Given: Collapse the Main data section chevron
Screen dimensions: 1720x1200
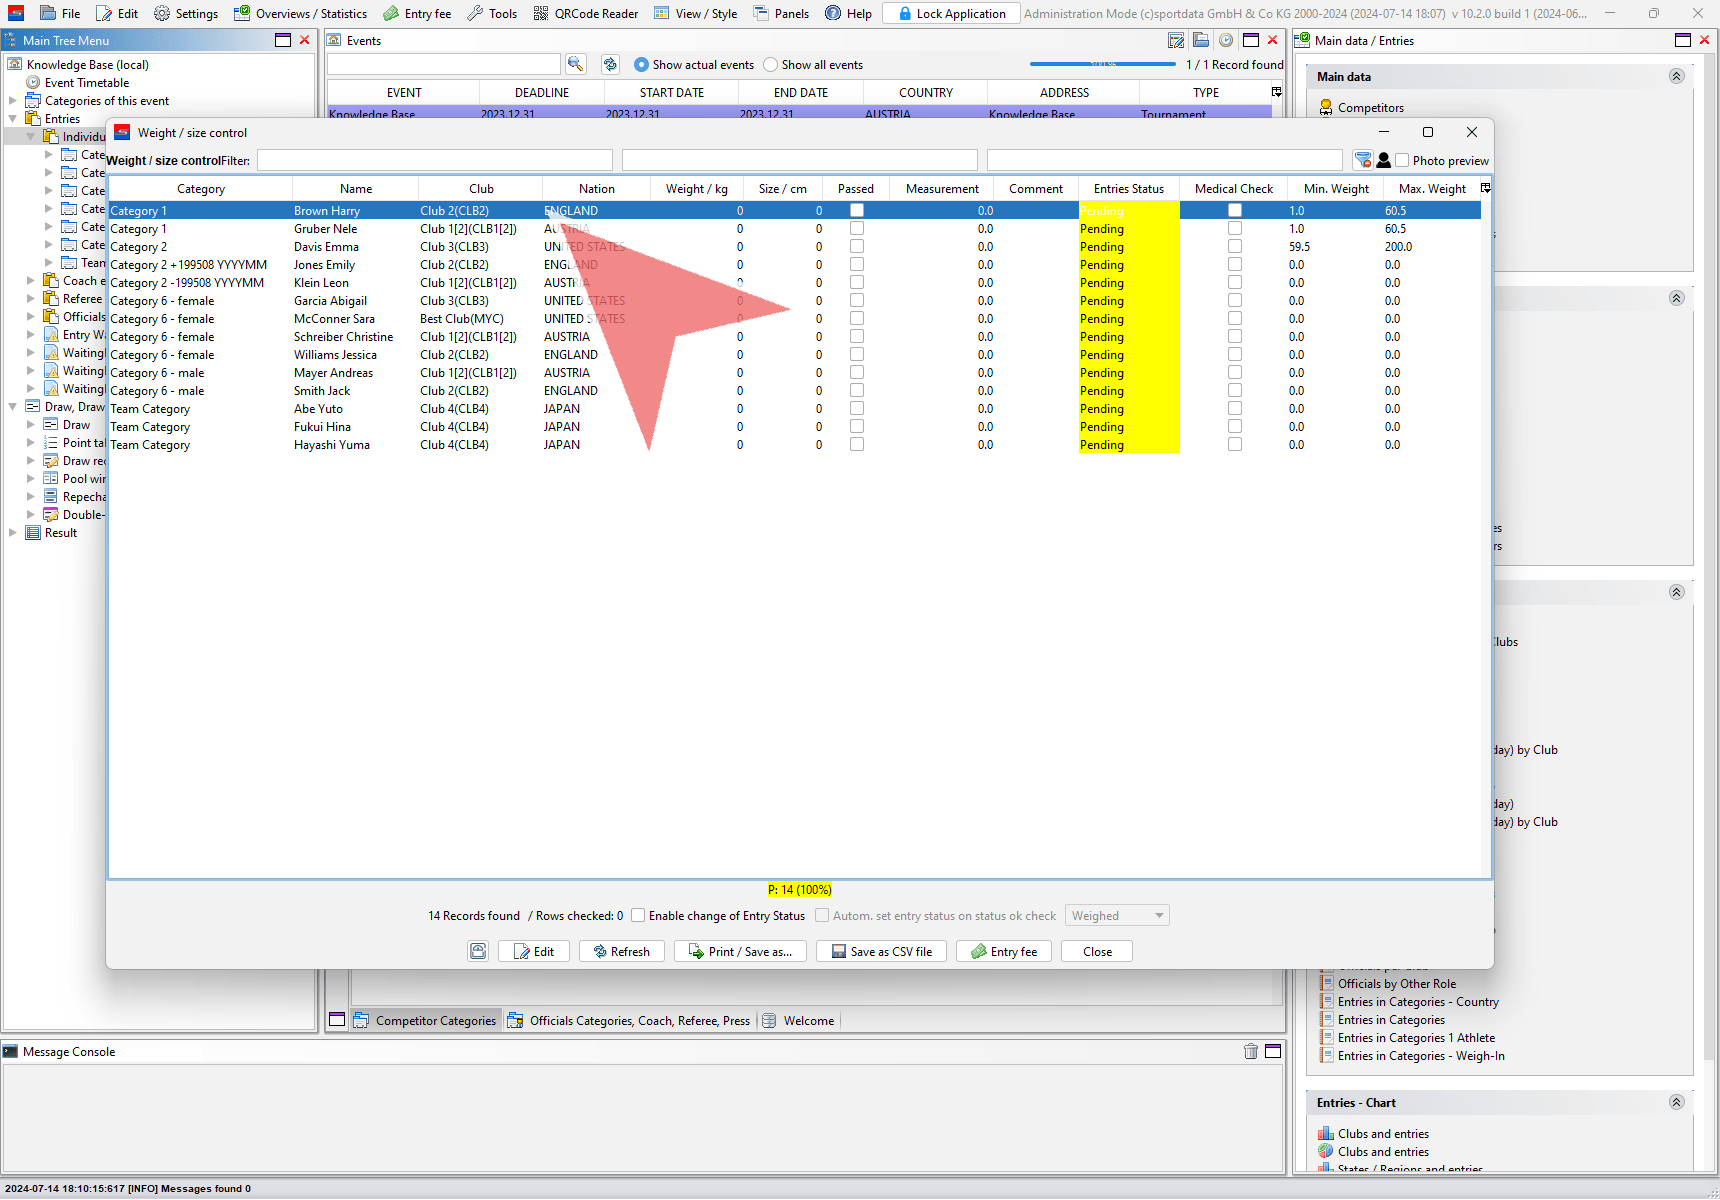Looking at the screenshot, I should (1676, 76).
